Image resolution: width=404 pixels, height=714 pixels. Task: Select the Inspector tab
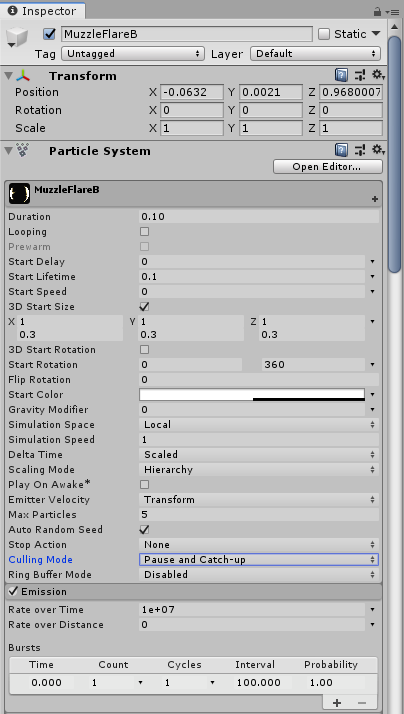[x=42, y=11]
